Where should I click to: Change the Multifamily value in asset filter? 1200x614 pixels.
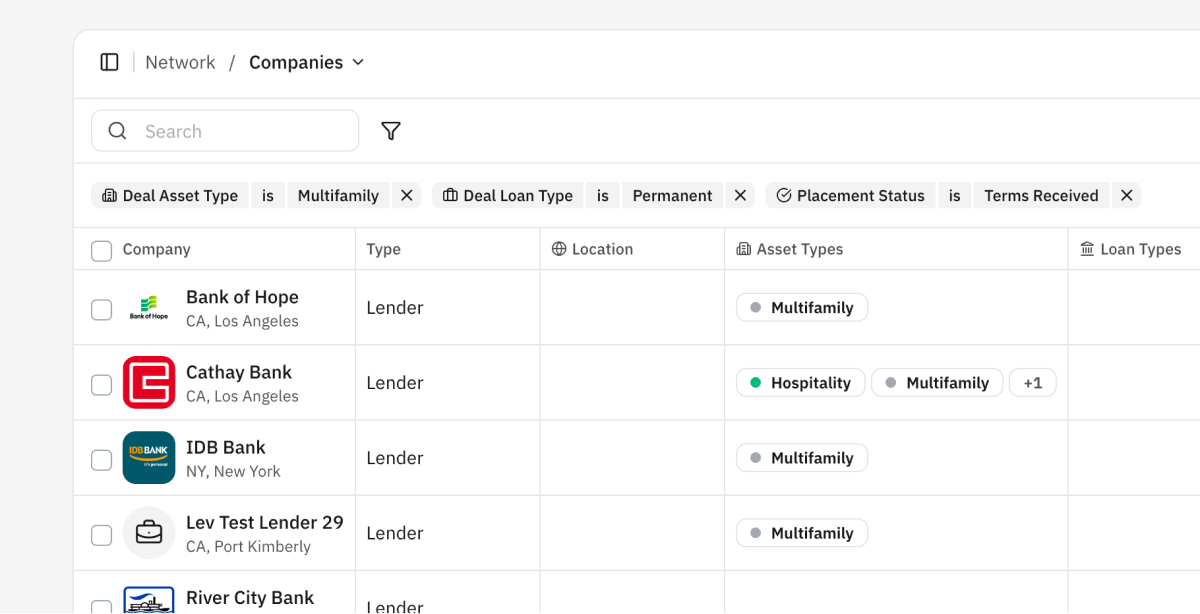click(x=338, y=195)
